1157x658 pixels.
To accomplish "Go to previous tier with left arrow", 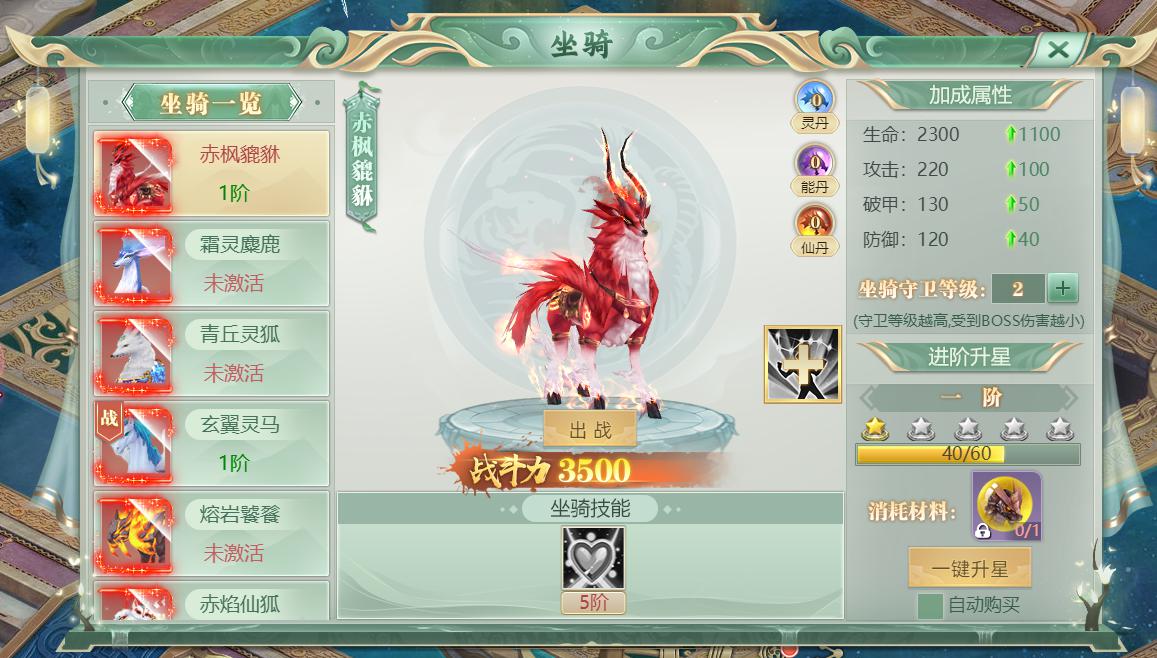I will coord(868,398).
